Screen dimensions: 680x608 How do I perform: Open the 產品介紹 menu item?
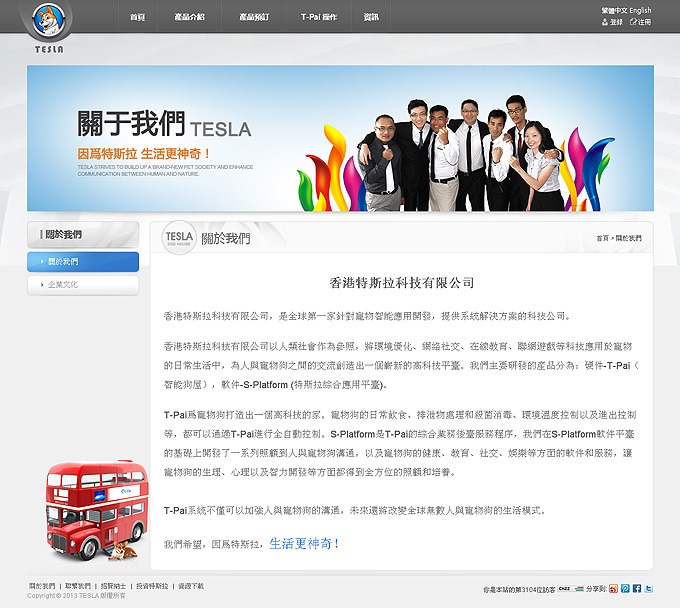[189, 17]
